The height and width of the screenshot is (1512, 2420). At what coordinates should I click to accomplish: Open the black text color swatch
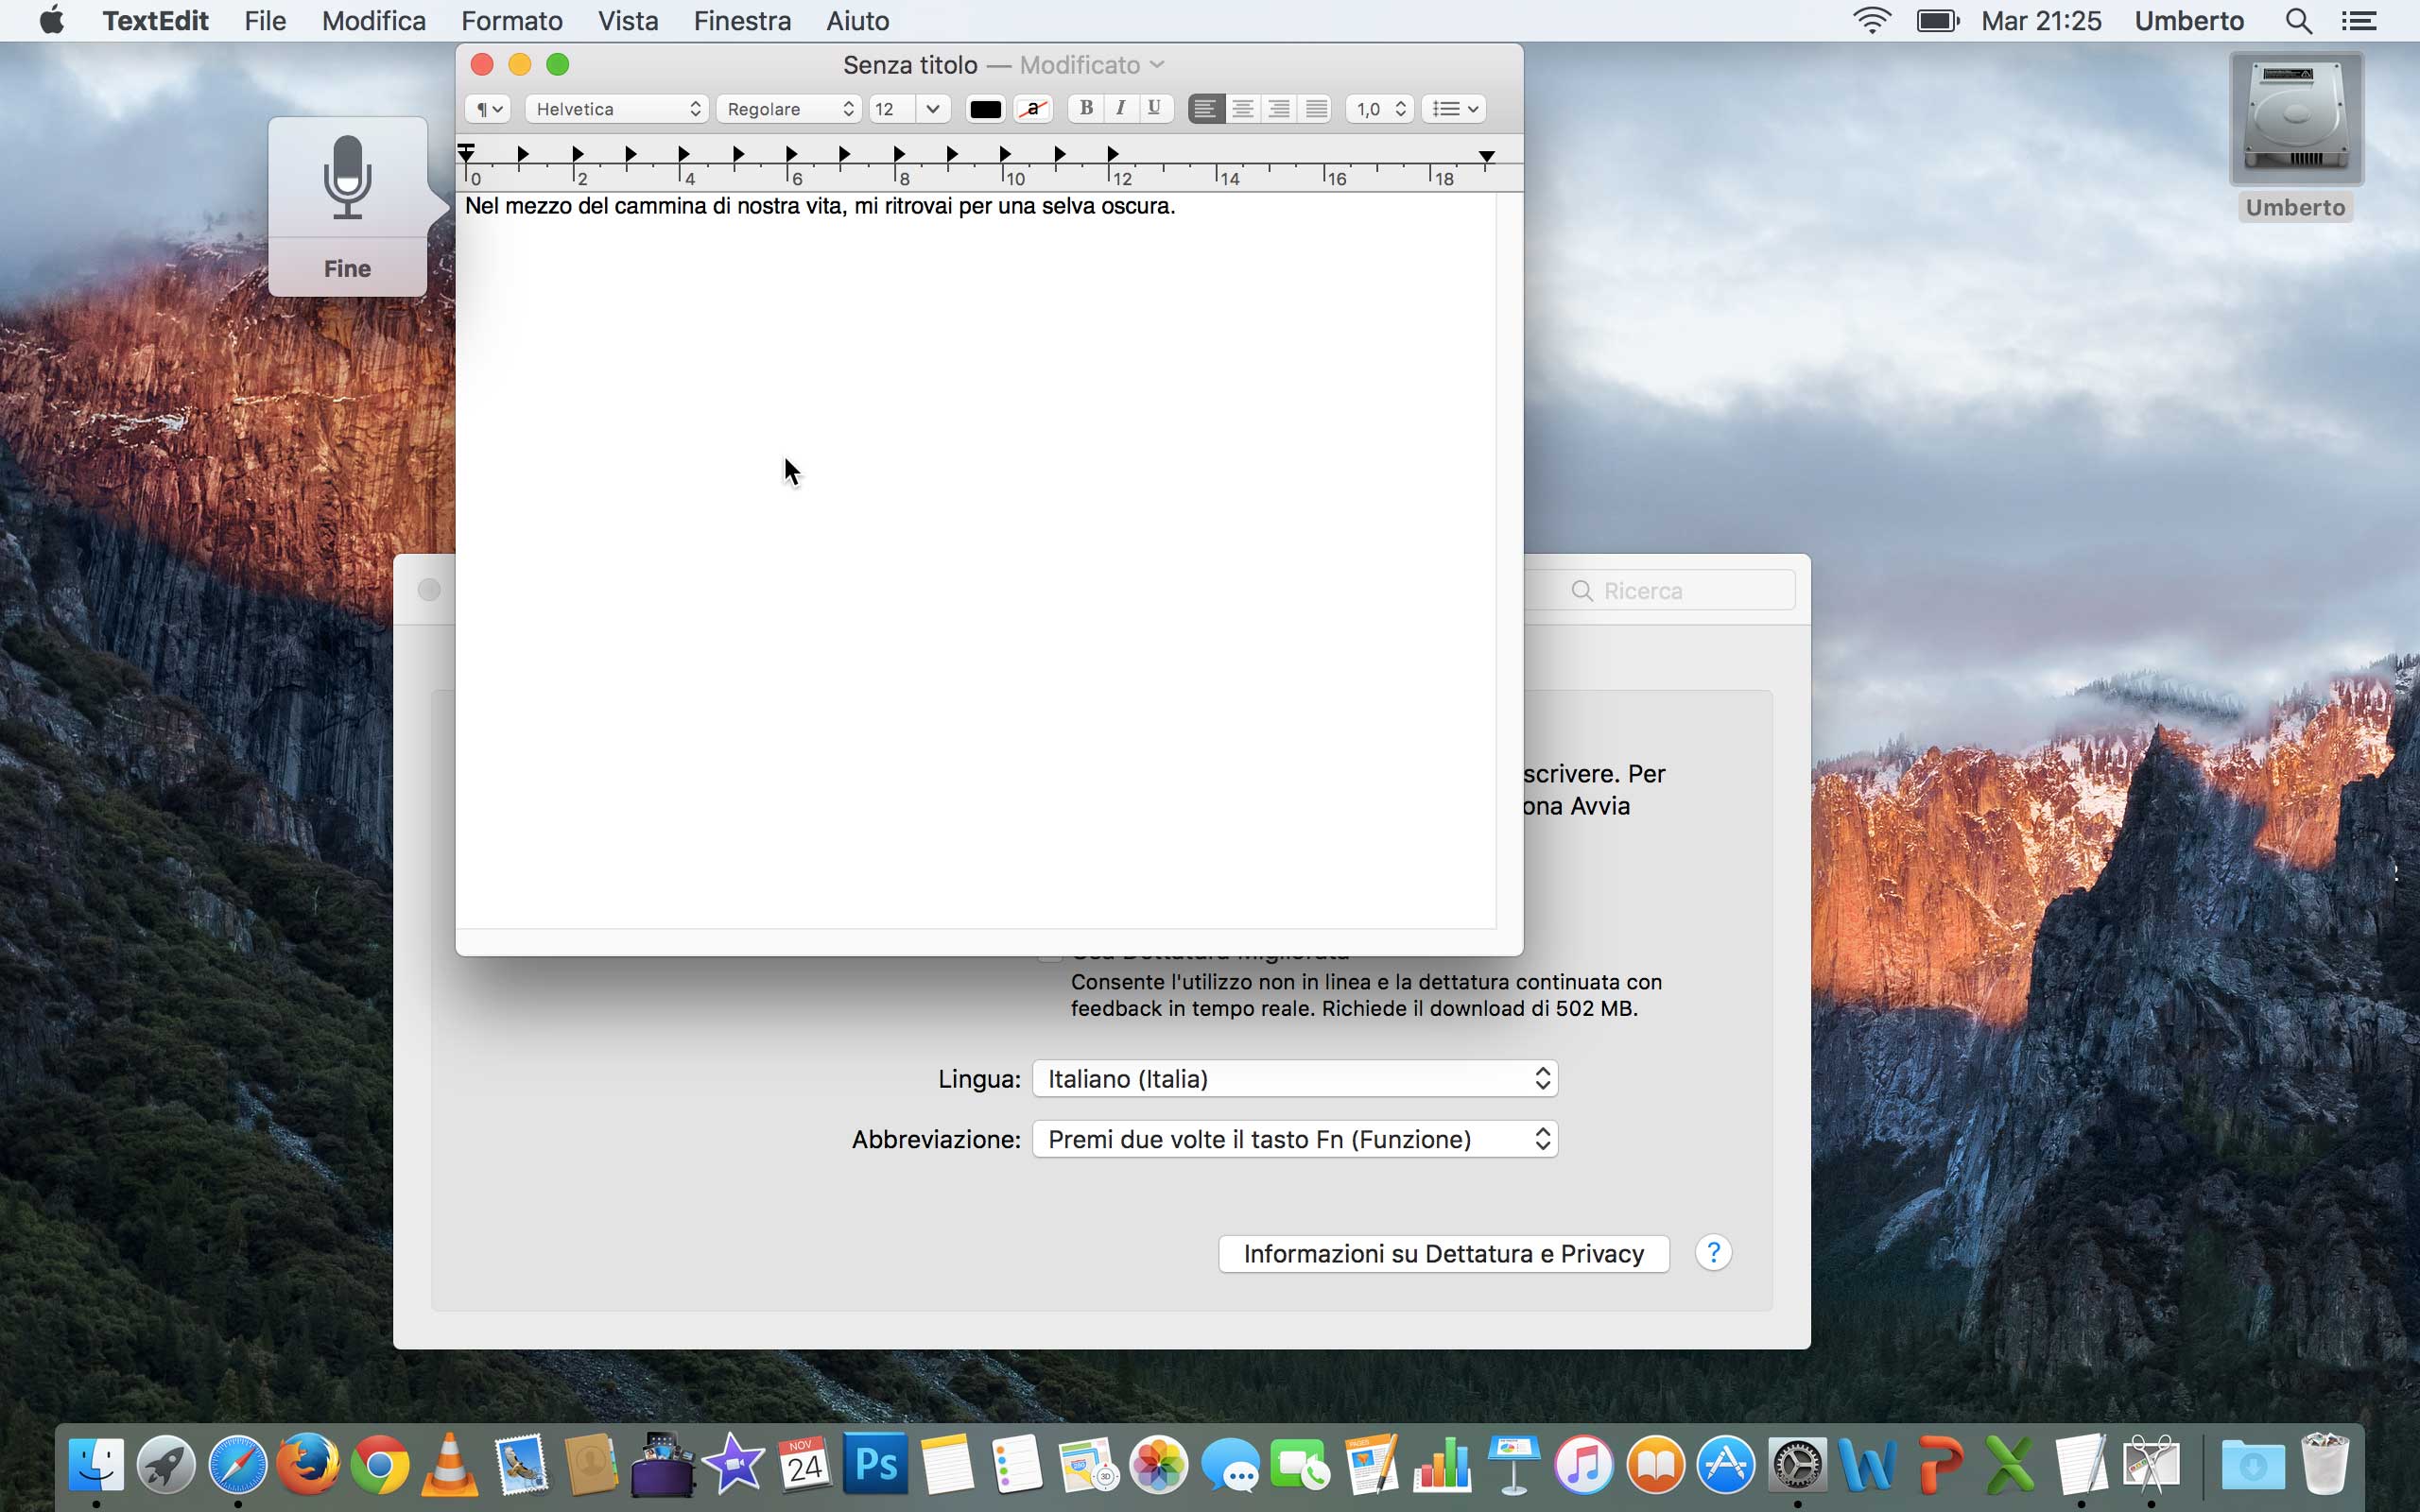[x=985, y=109]
